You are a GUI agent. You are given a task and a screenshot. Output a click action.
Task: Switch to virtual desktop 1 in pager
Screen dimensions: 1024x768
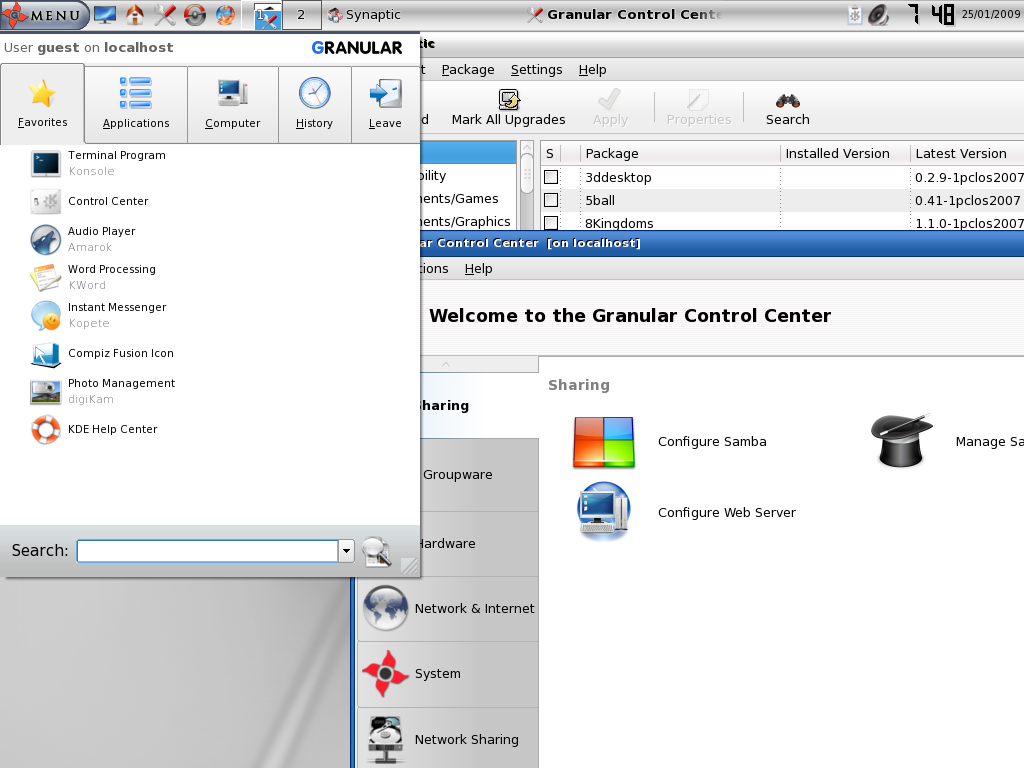[267, 15]
